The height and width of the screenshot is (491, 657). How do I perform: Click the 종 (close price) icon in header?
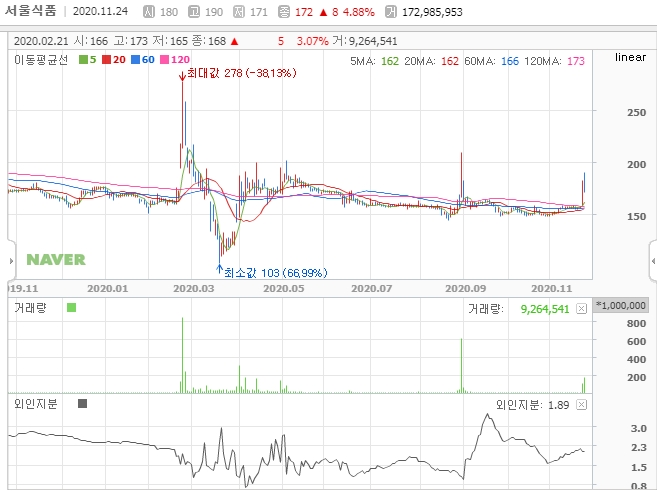[x=284, y=12]
